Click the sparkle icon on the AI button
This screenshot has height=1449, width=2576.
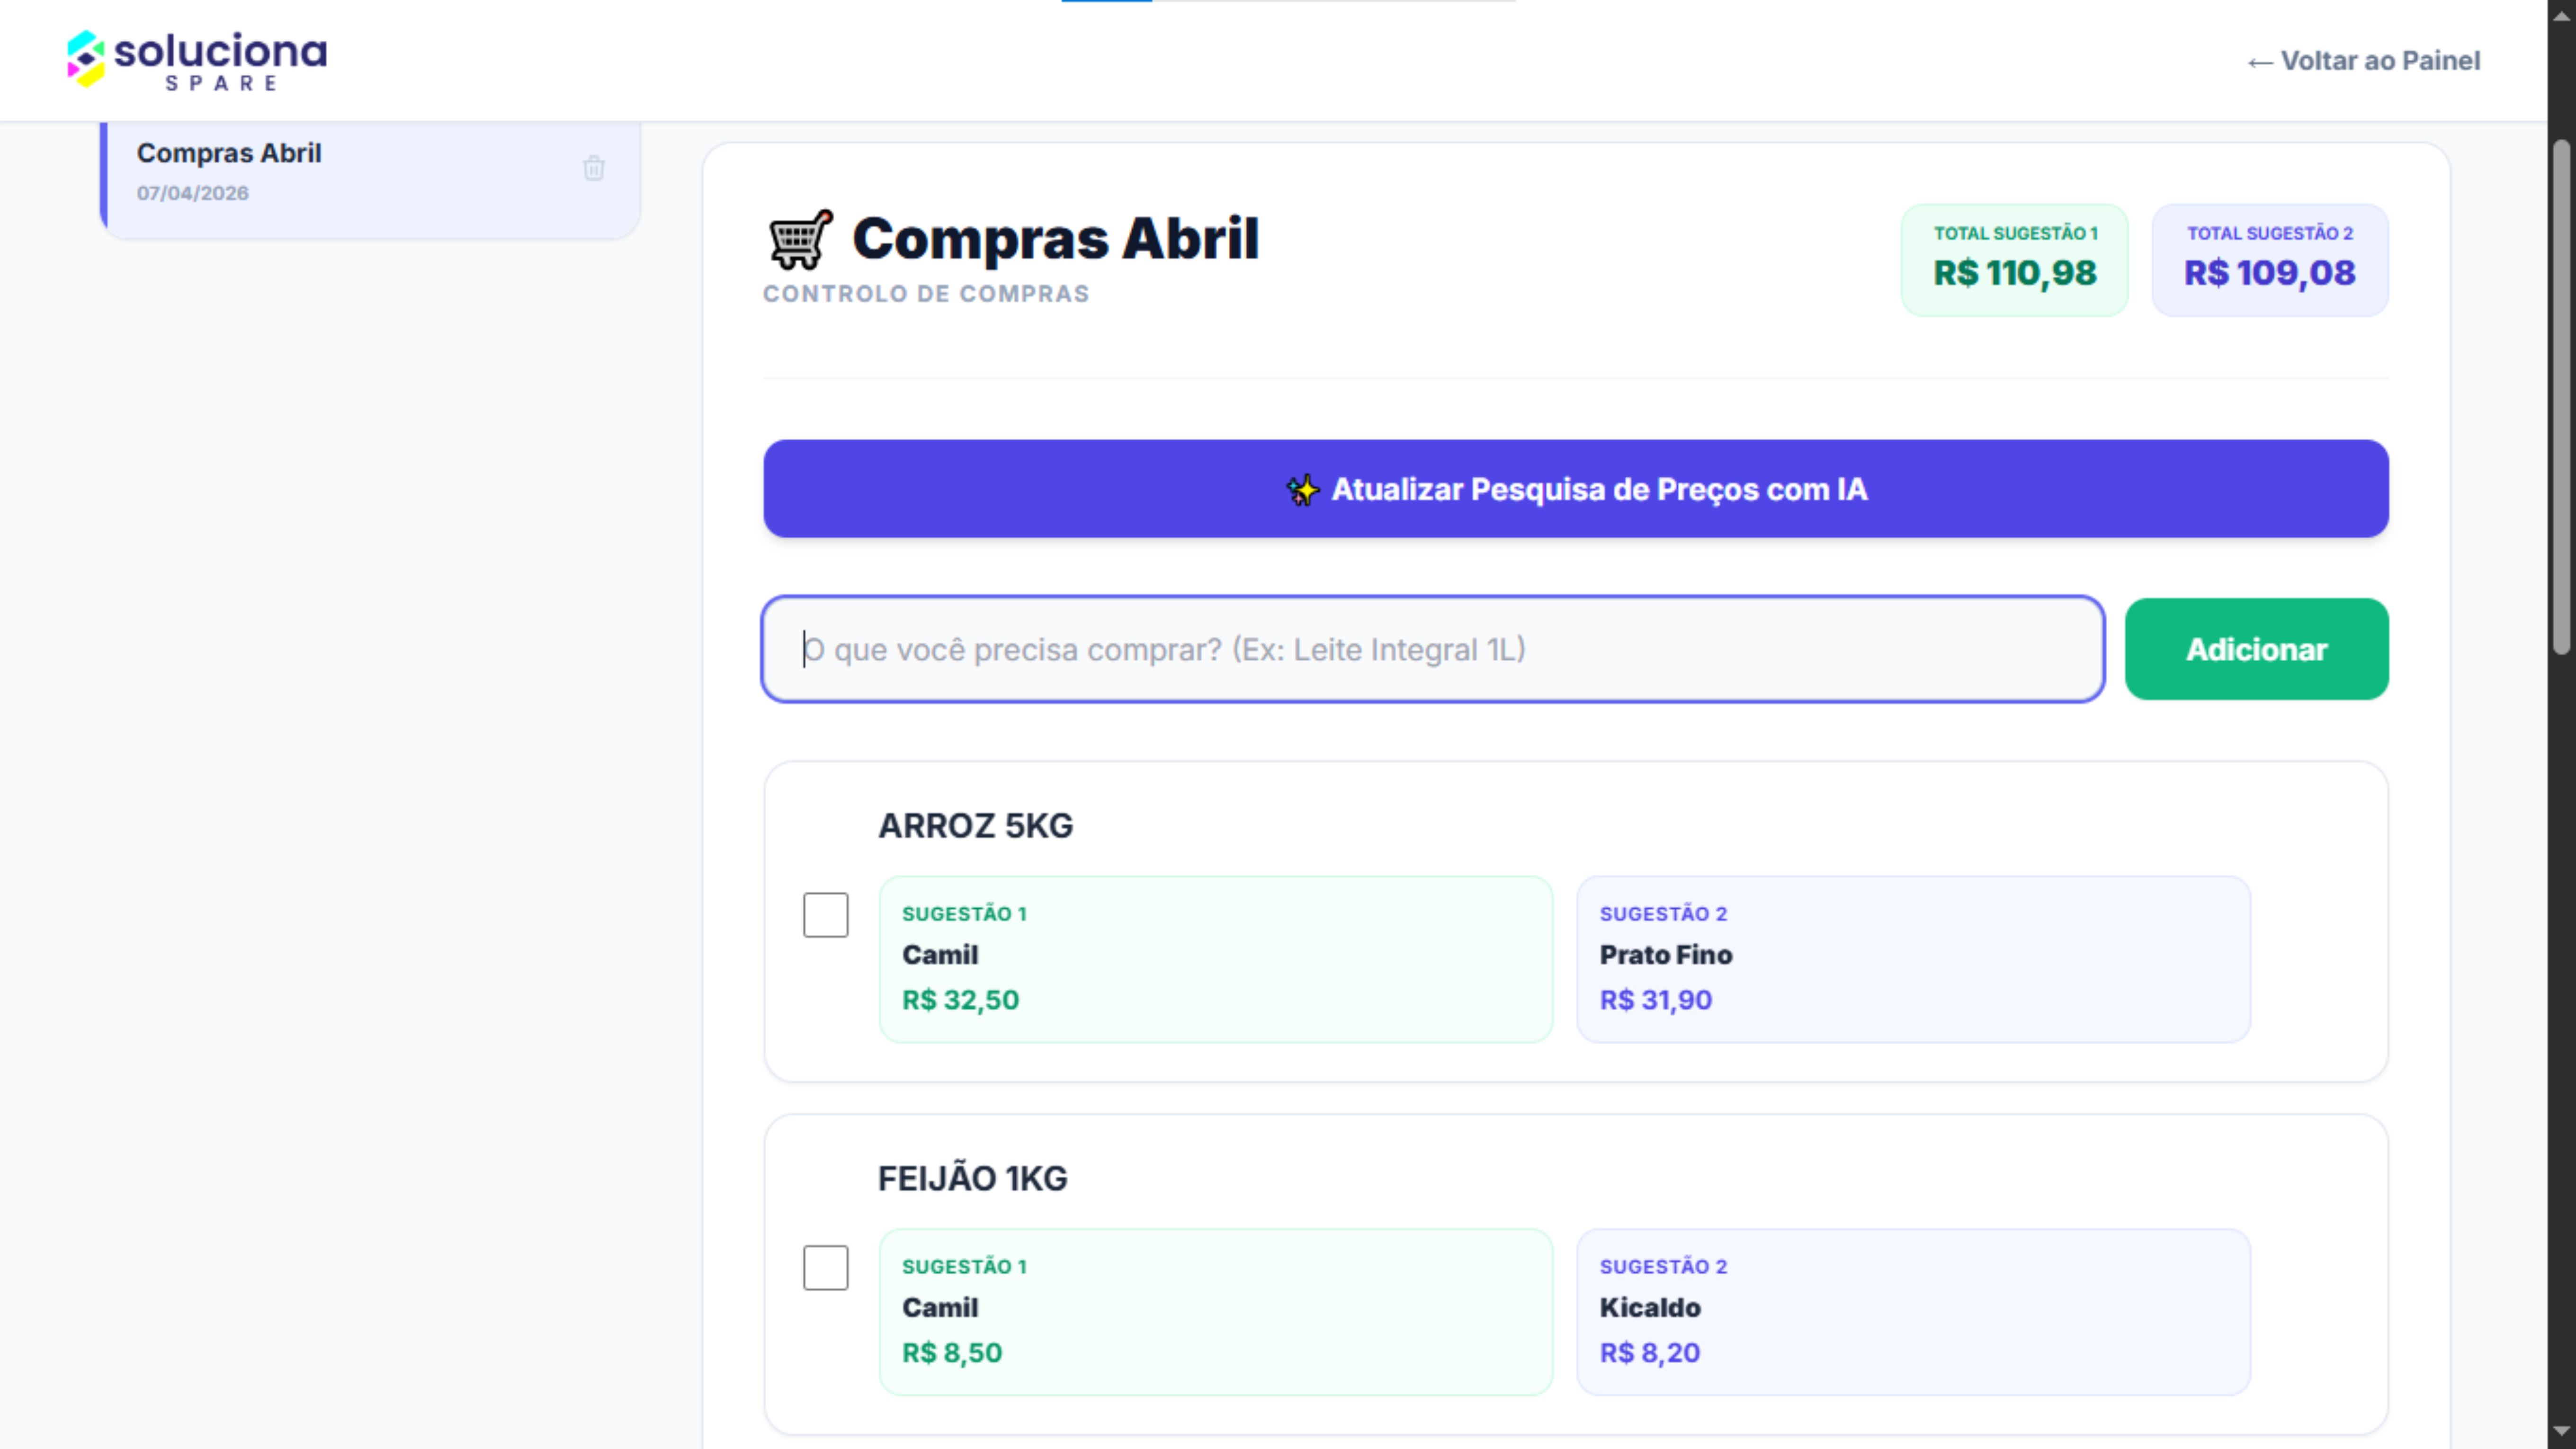pyautogui.click(x=1302, y=490)
